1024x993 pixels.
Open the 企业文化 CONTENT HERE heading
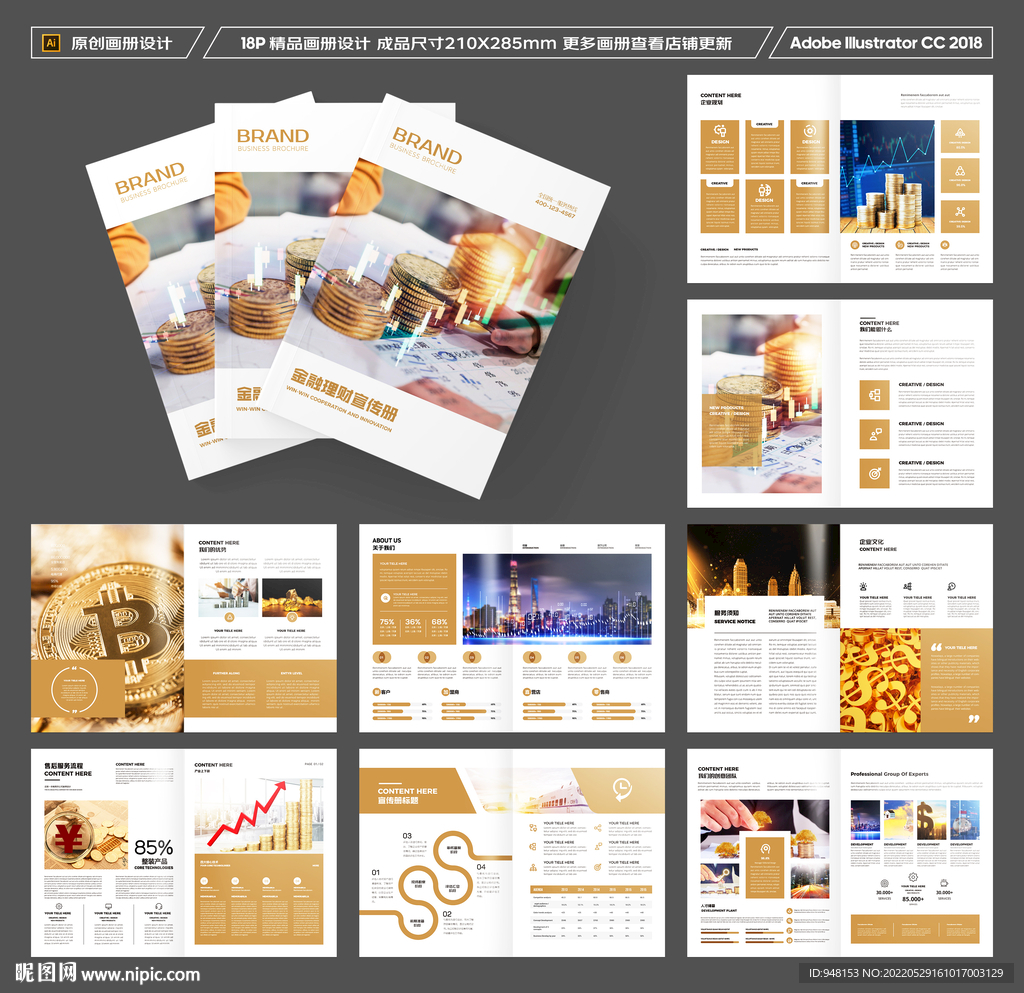coord(878,545)
